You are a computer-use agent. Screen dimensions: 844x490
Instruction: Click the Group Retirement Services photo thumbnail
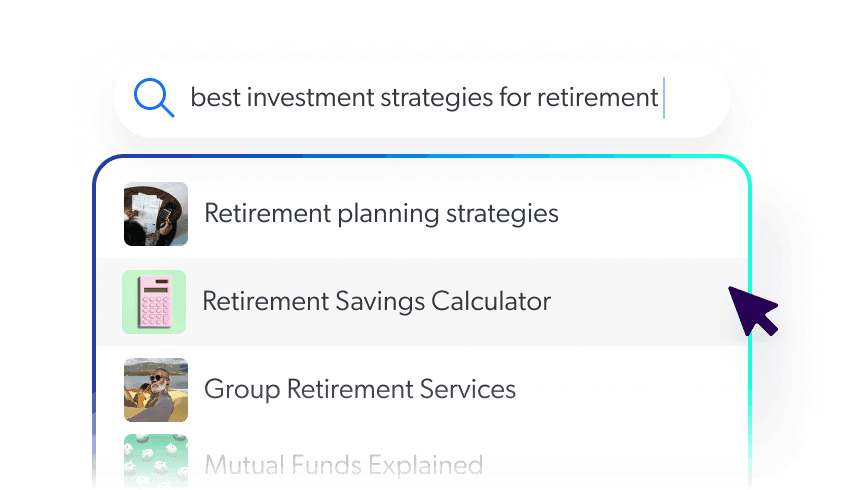click(156, 389)
